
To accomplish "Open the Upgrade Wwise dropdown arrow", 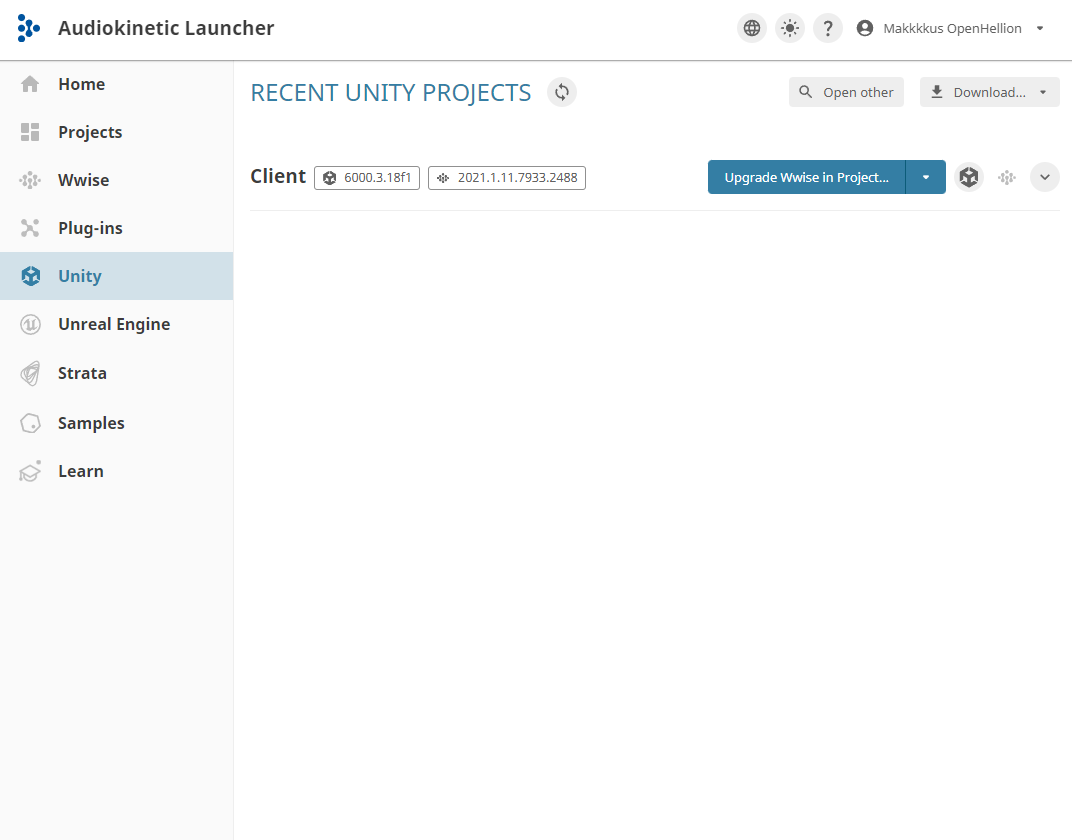I will [926, 177].
